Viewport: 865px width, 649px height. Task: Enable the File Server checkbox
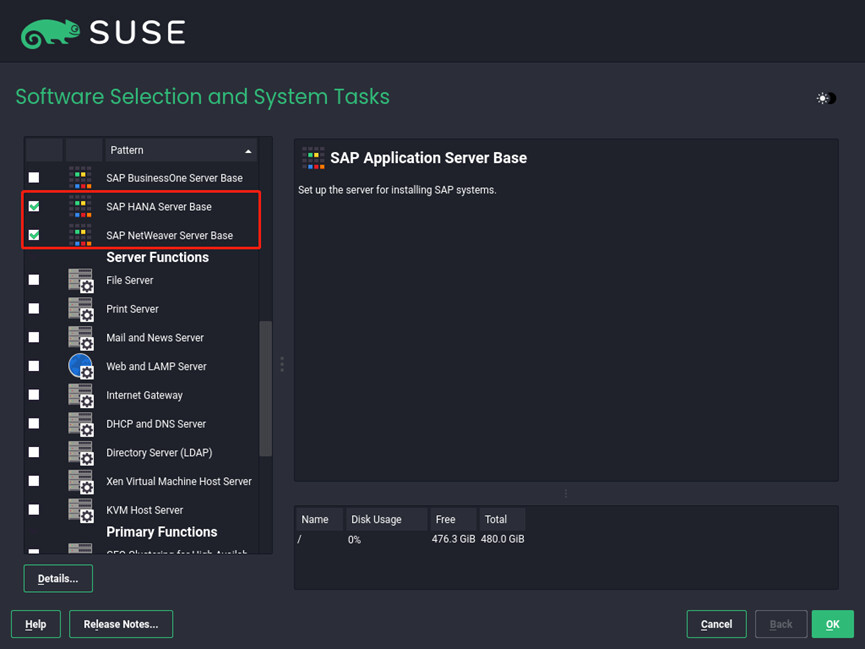pos(34,280)
